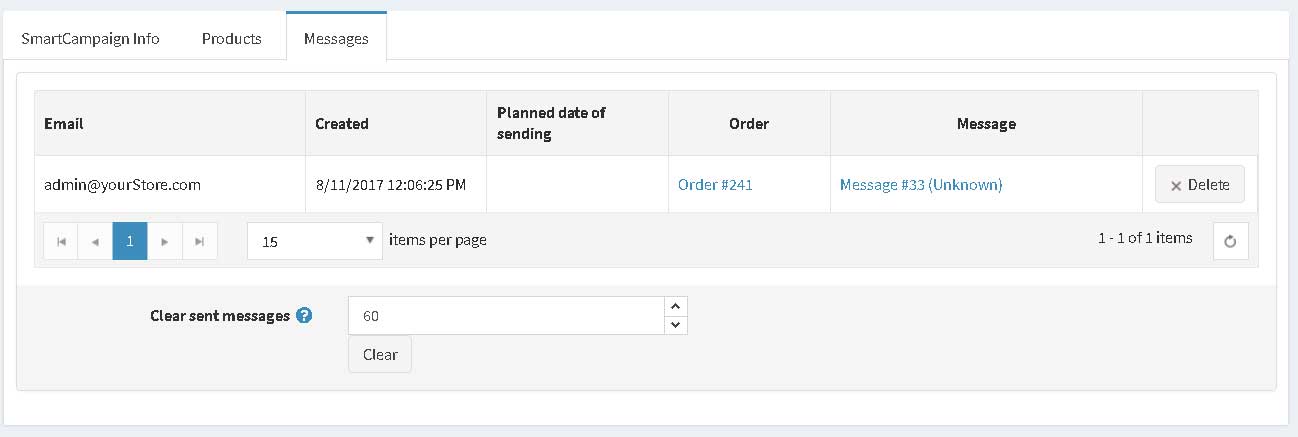Open Message #33 (Unknown) link

pos(921,185)
